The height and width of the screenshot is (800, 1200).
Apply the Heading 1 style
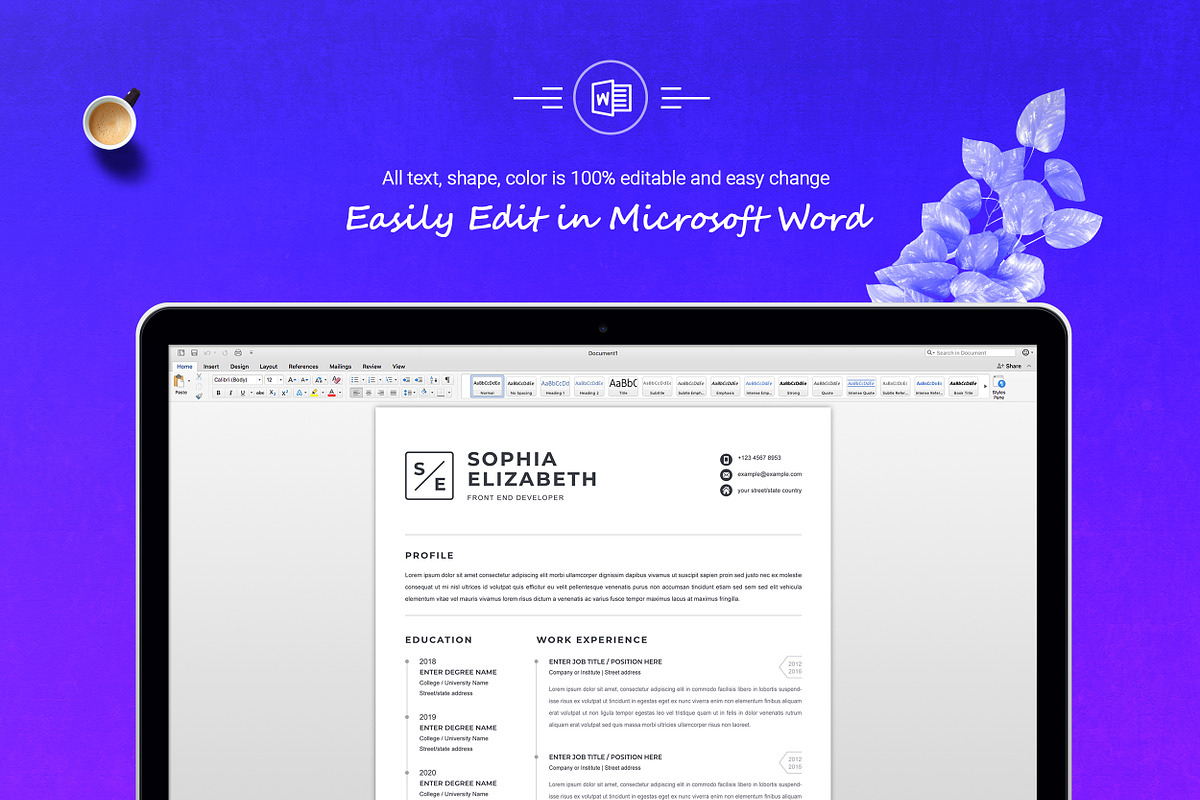click(x=555, y=386)
